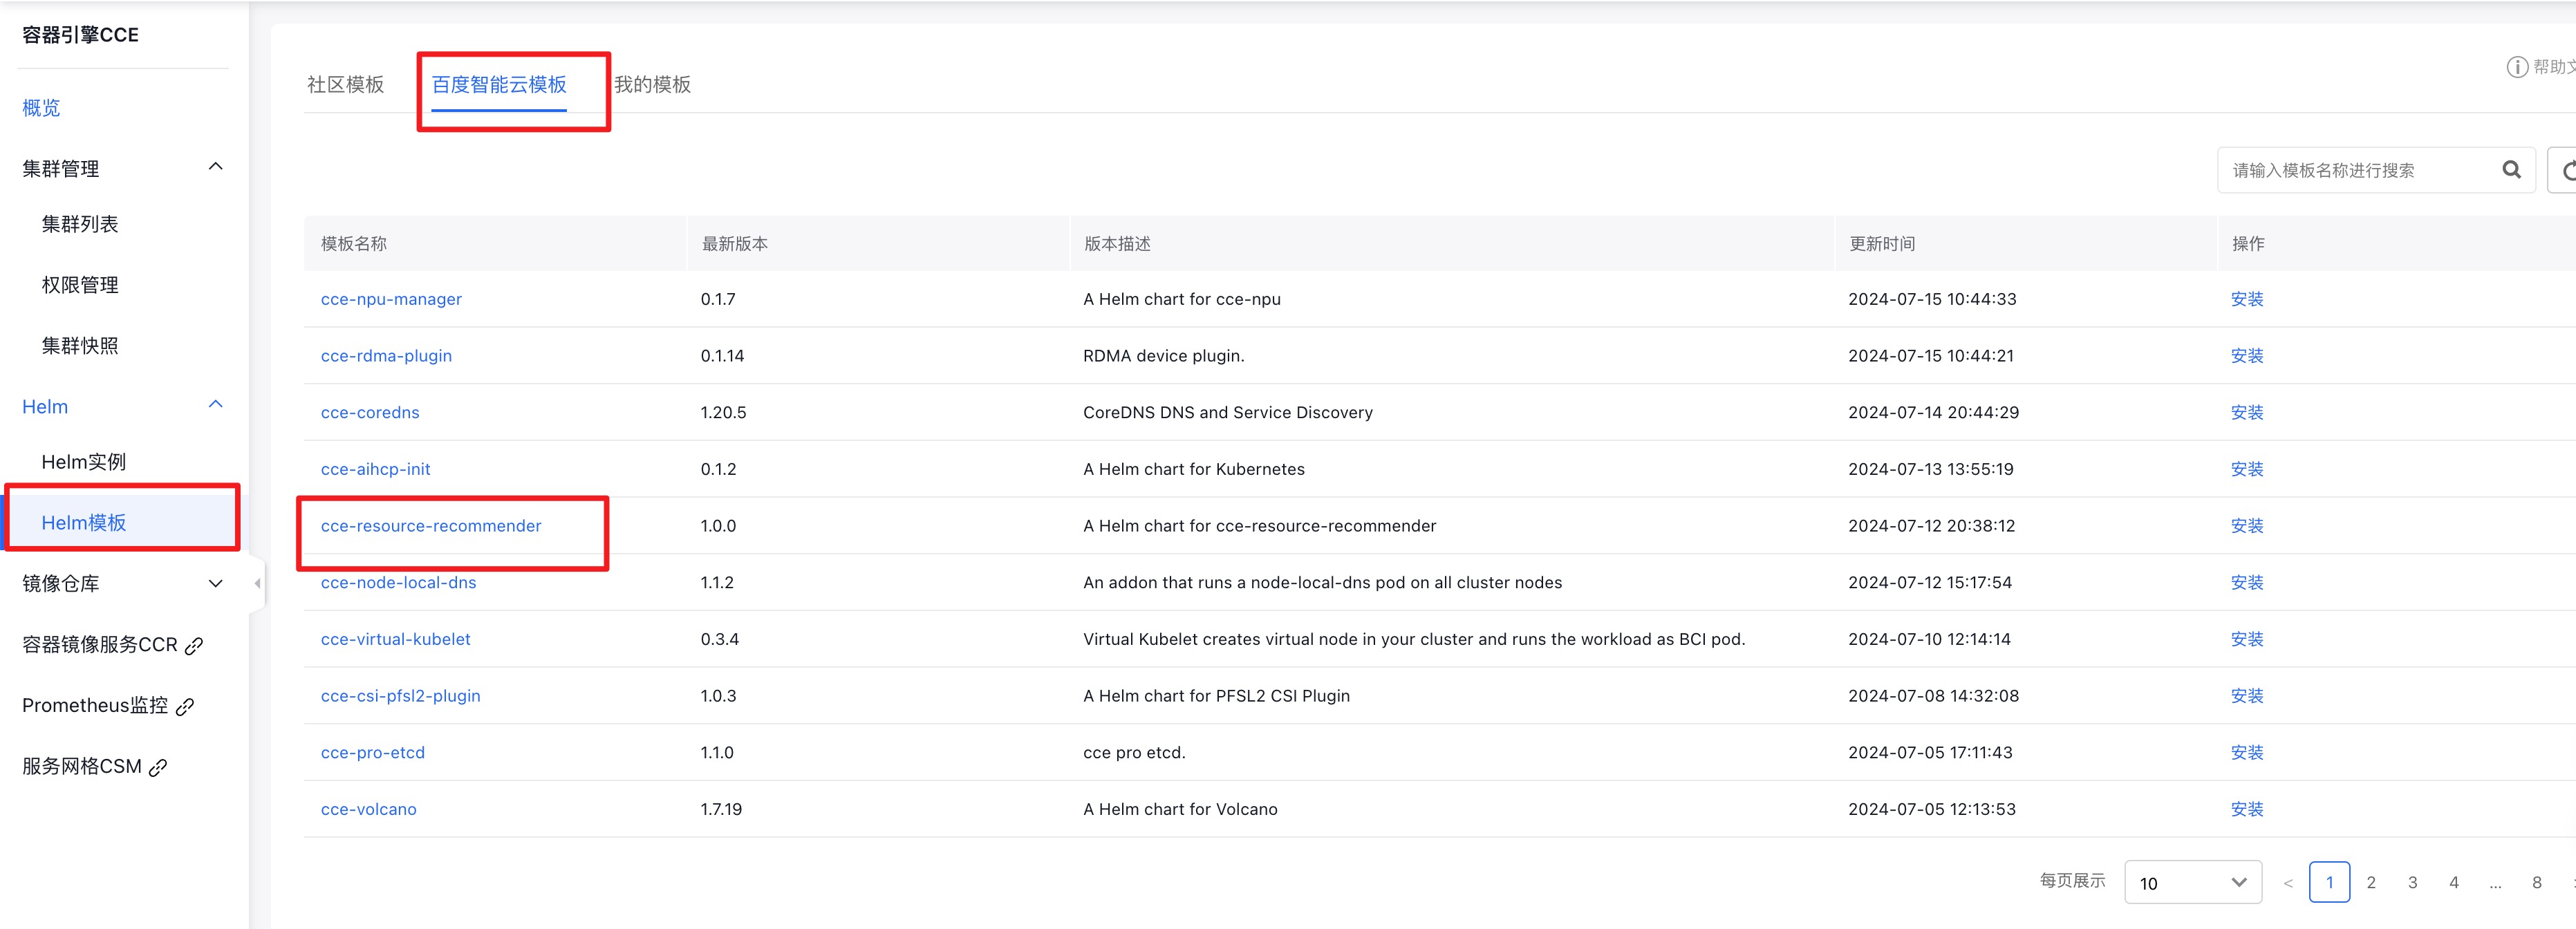Open the cce-volcano template
This screenshot has height=929, width=2576.
[x=368, y=809]
